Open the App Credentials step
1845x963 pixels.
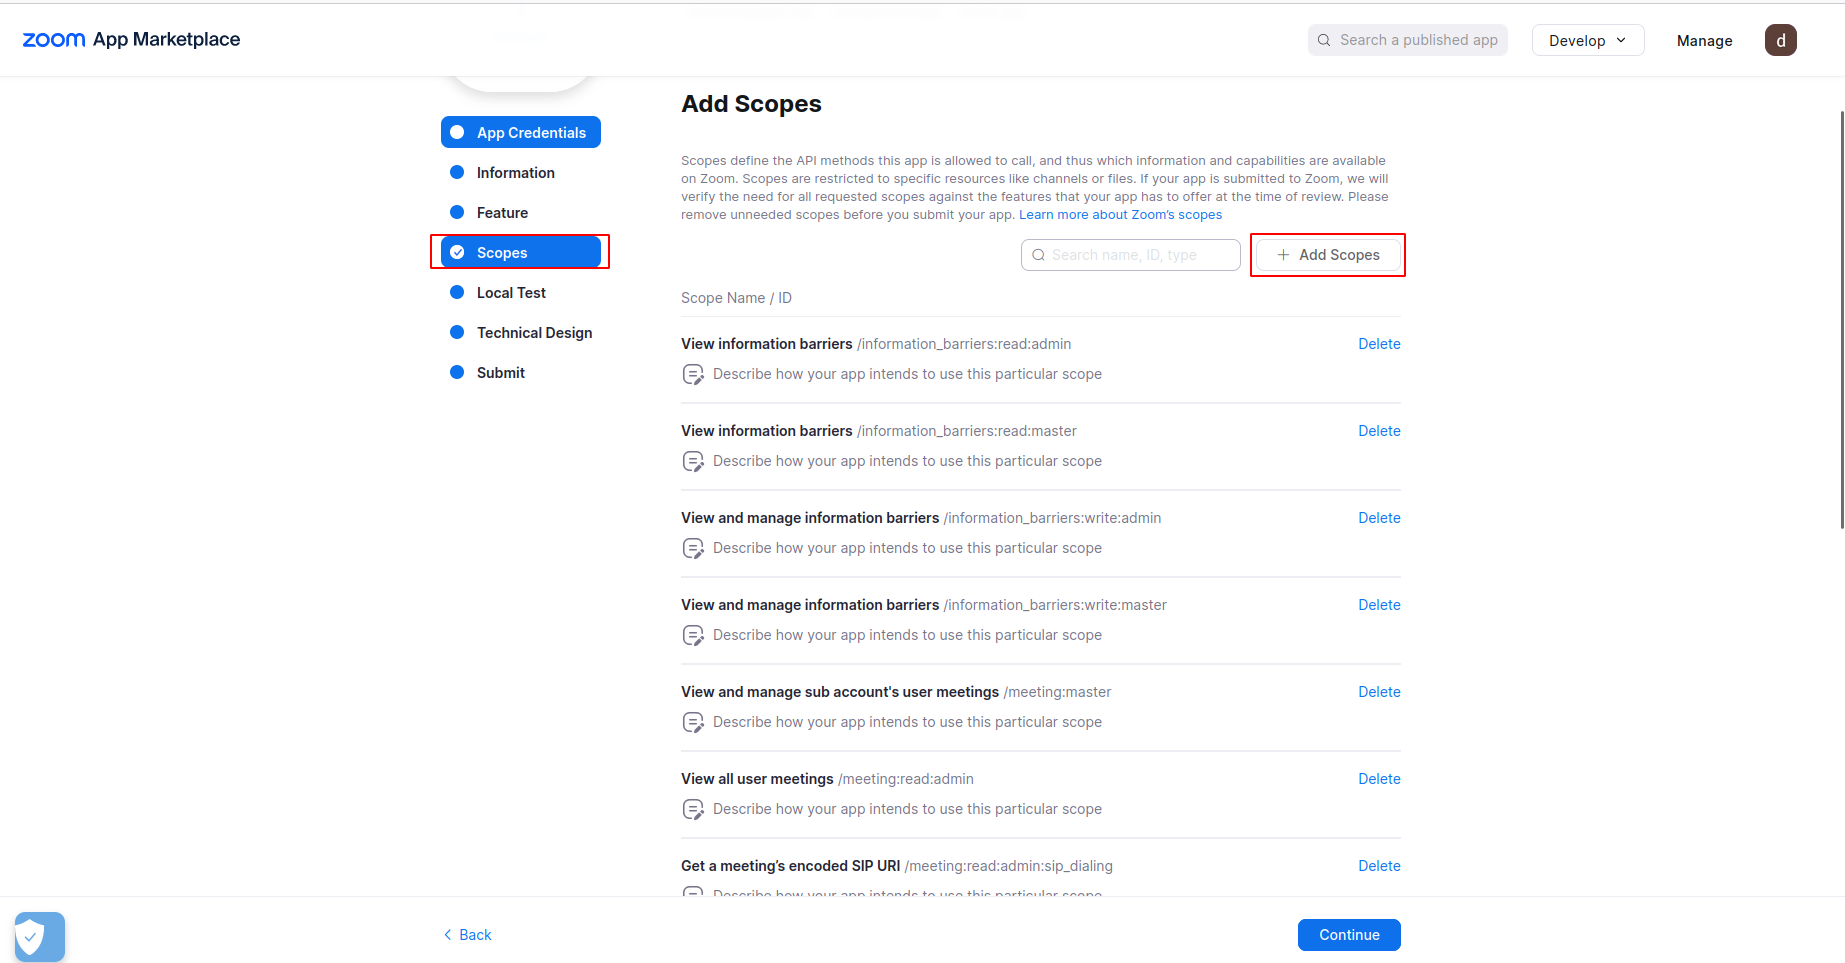point(520,133)
